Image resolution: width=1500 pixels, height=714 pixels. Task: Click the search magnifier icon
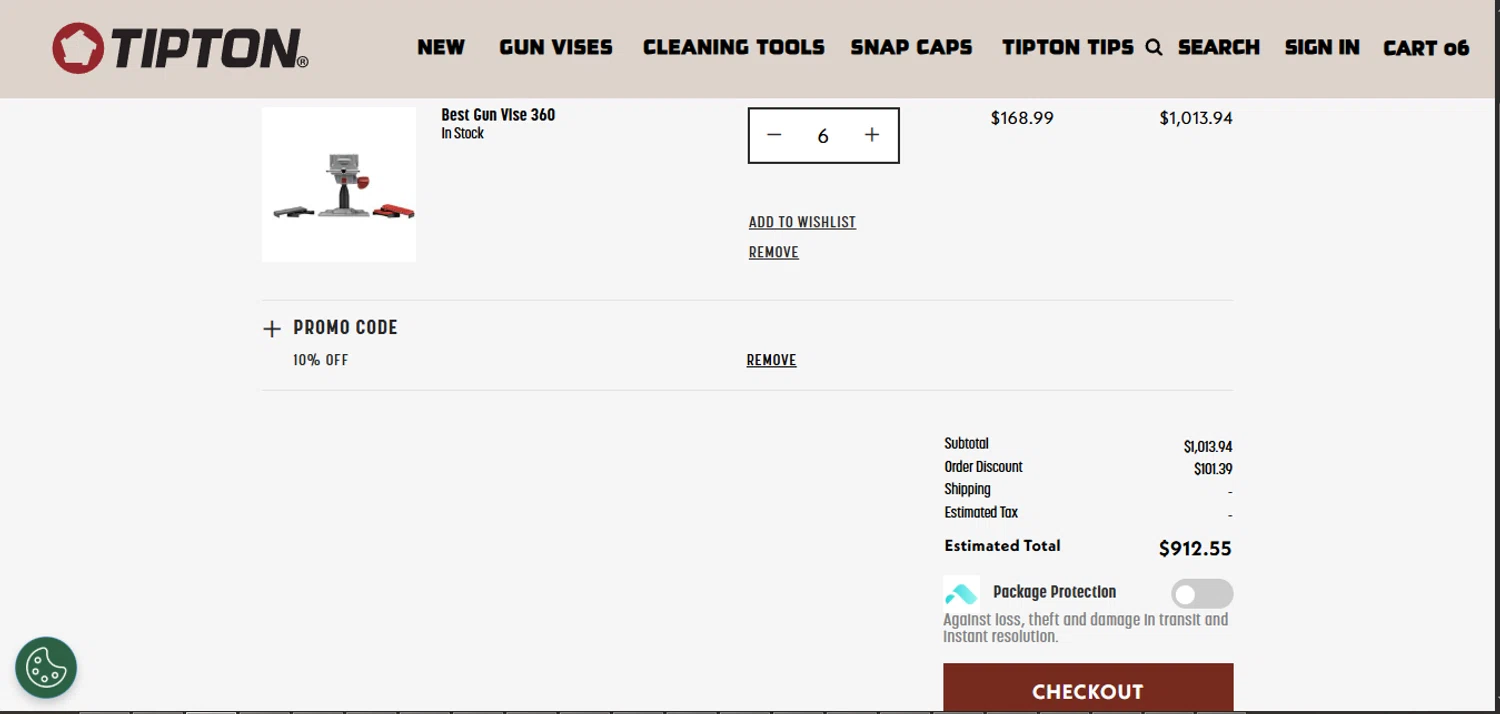coord(1154,47)
